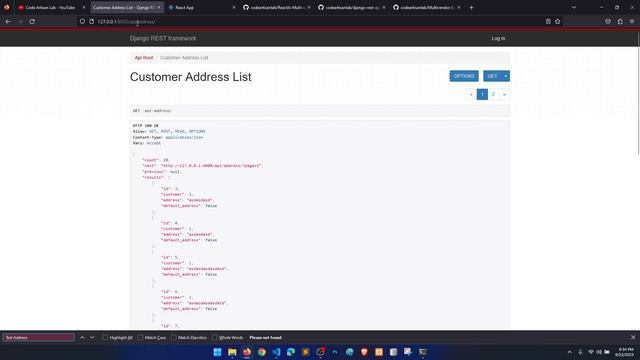Open the Pocket save icon in toolbar
Viewport: 640px width, 360px height.
click(608, 22)
